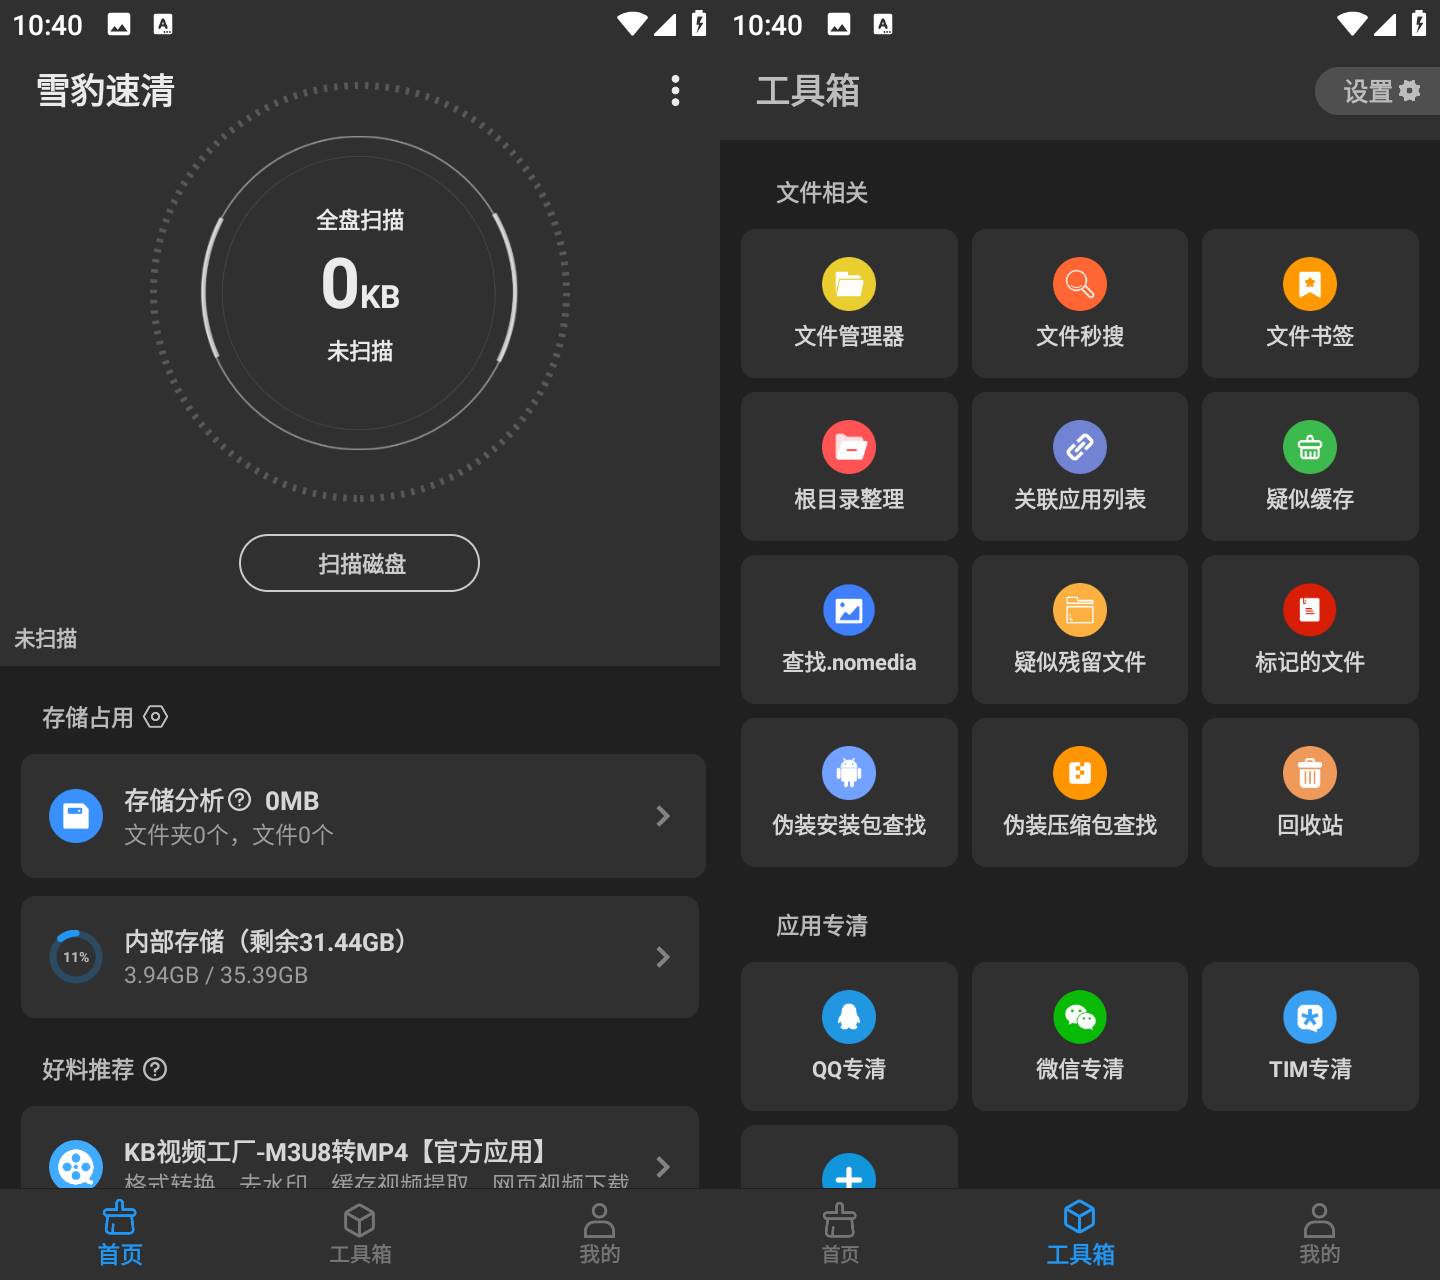Open 设置 settings in the toolbox
Image resolution: width=1440 pixels, height=1280 pixels.
point(1377,91)
